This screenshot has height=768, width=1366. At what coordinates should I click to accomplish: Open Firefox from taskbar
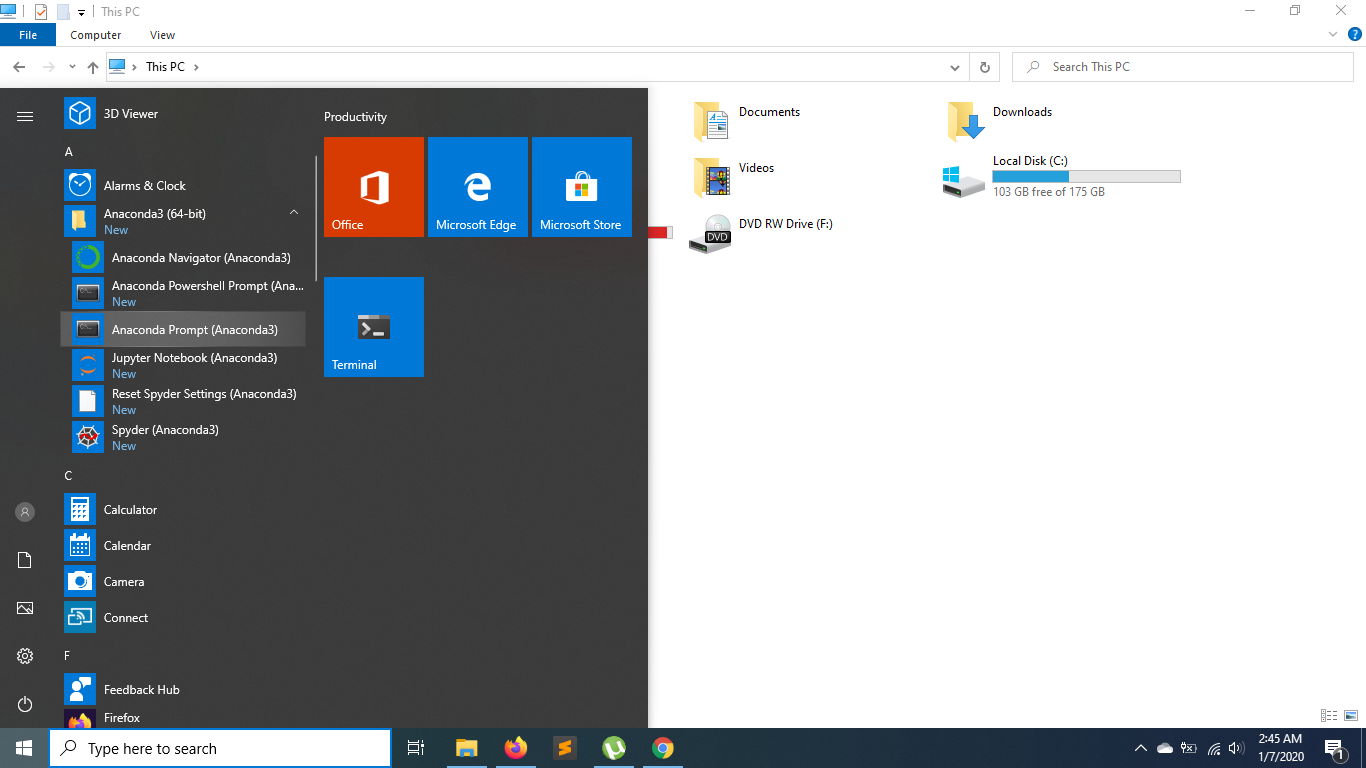point(516,748)
